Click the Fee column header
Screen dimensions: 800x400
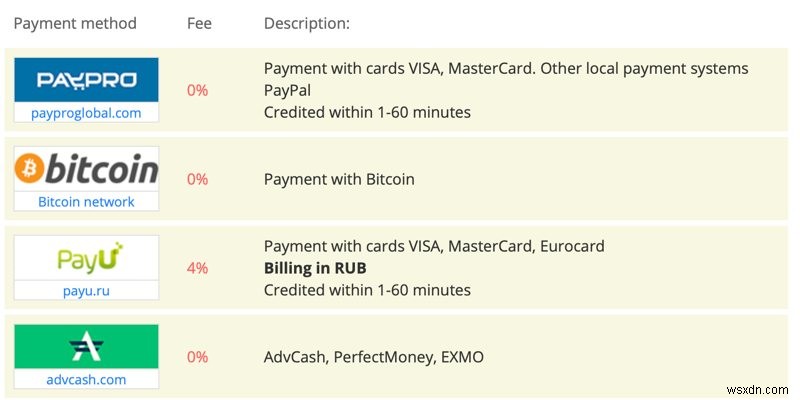199,23
